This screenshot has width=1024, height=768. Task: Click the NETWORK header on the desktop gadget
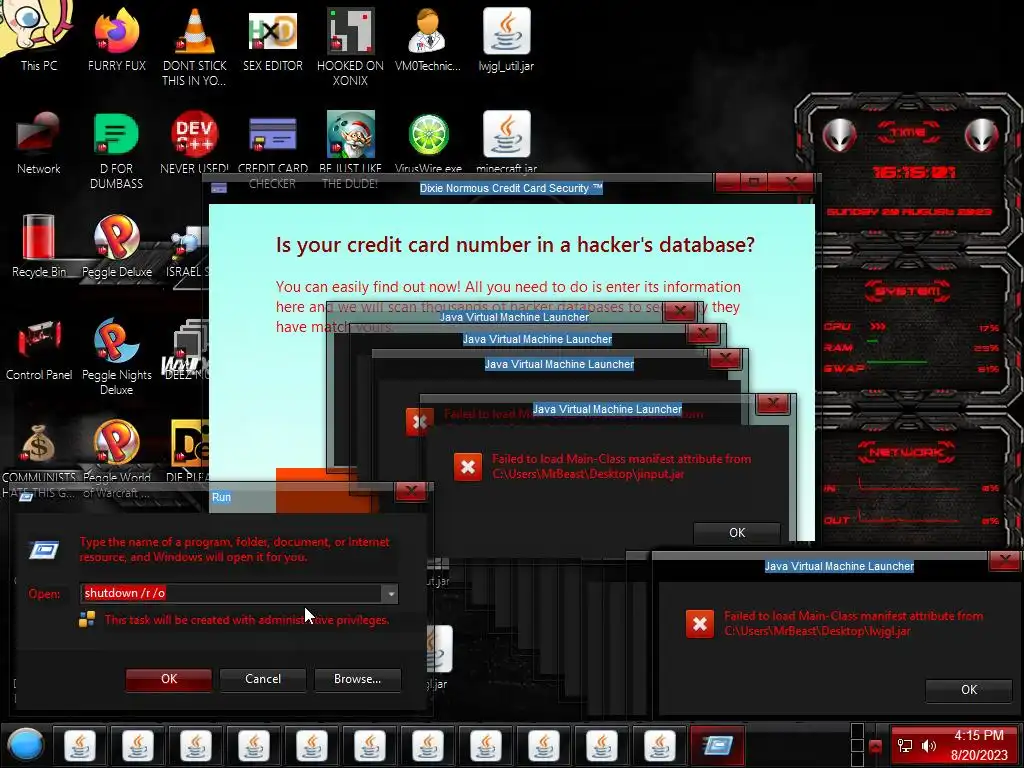[x=906, y=452]
